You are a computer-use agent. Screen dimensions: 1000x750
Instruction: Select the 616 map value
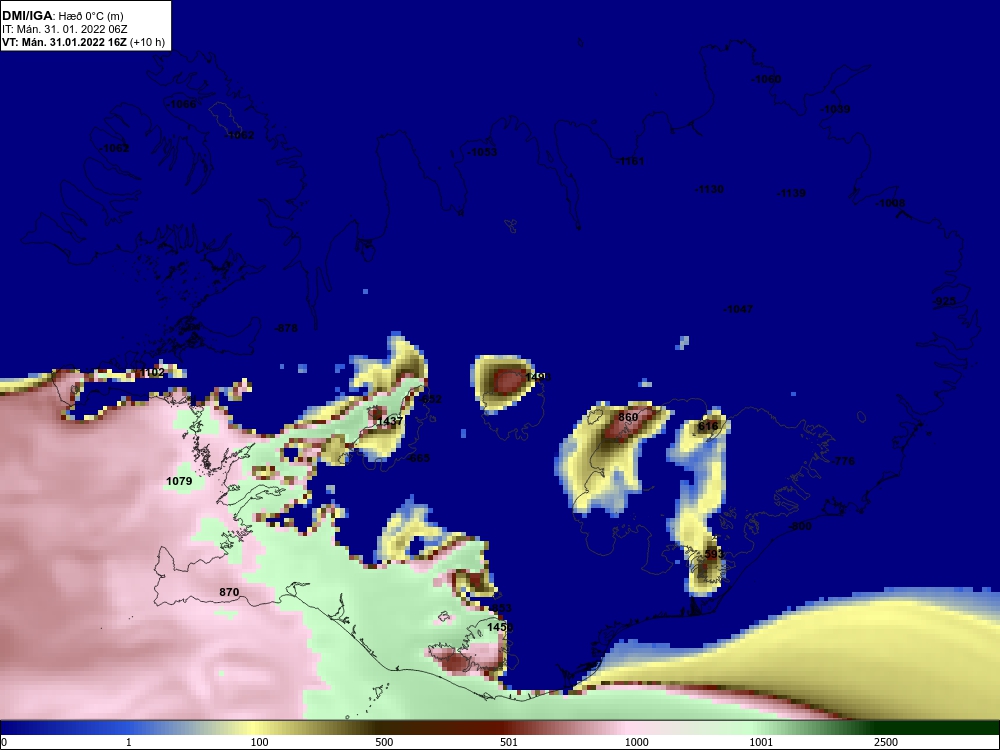coord(708,426)
